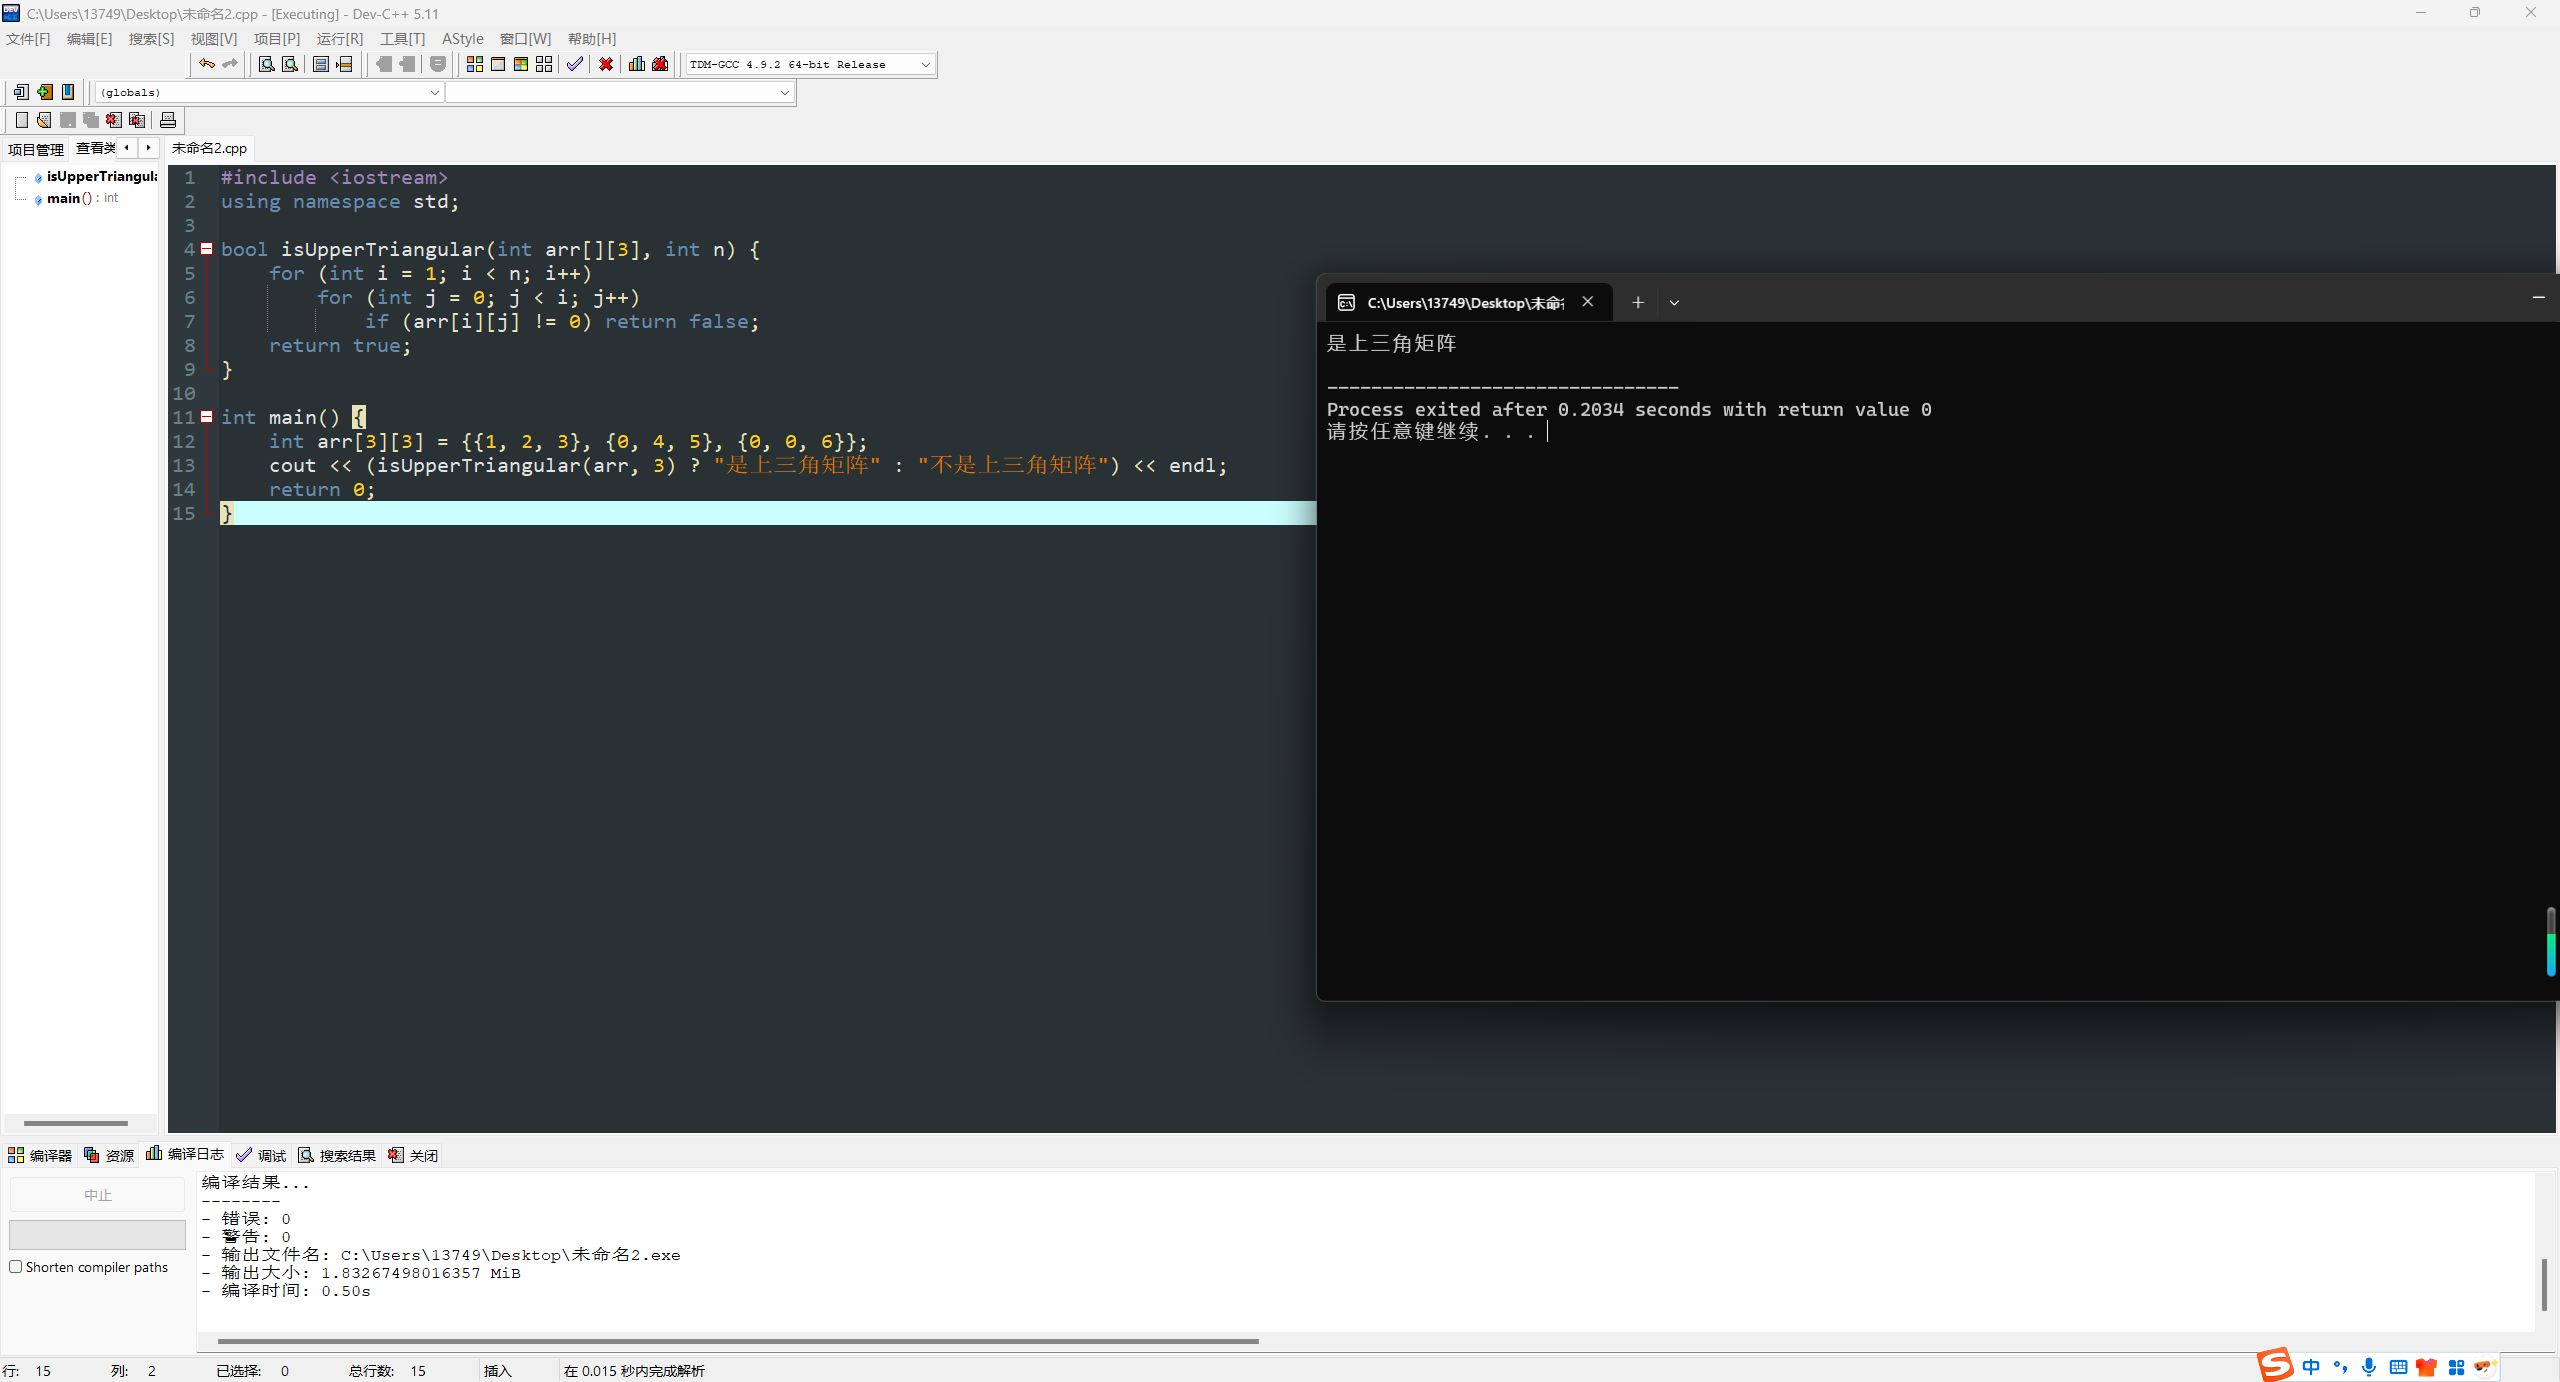Click the Compile icon with four colored squares
The height and width of the screenshot is (1382, 2560).
(475, 64)
